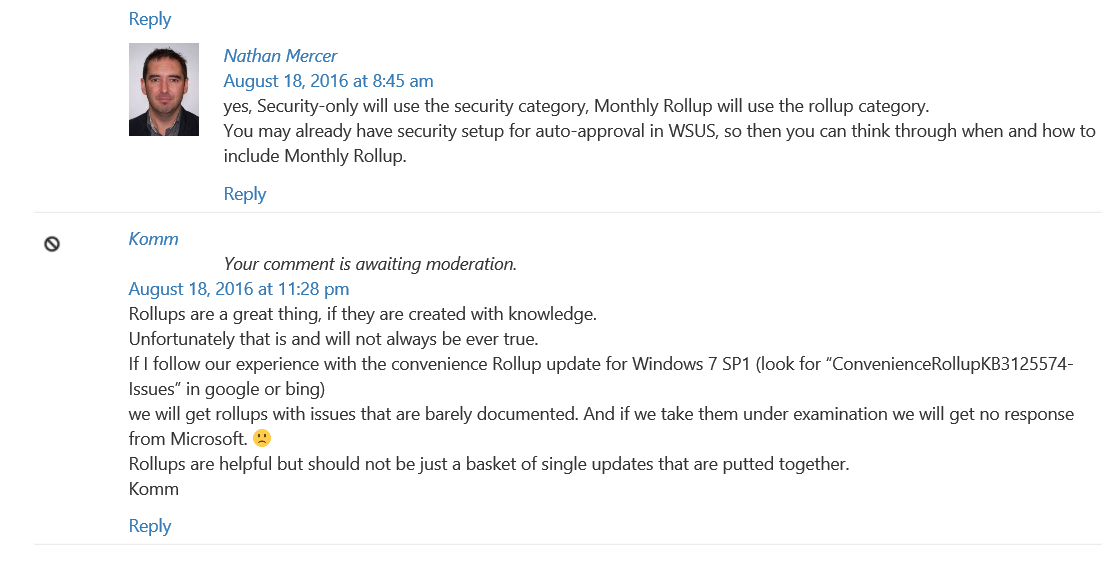Image resolution: width=1120 pixels, height=561 pixels.
Task: Click the line 'Unfortunately that is and will not'
Action: click(334, 339)
